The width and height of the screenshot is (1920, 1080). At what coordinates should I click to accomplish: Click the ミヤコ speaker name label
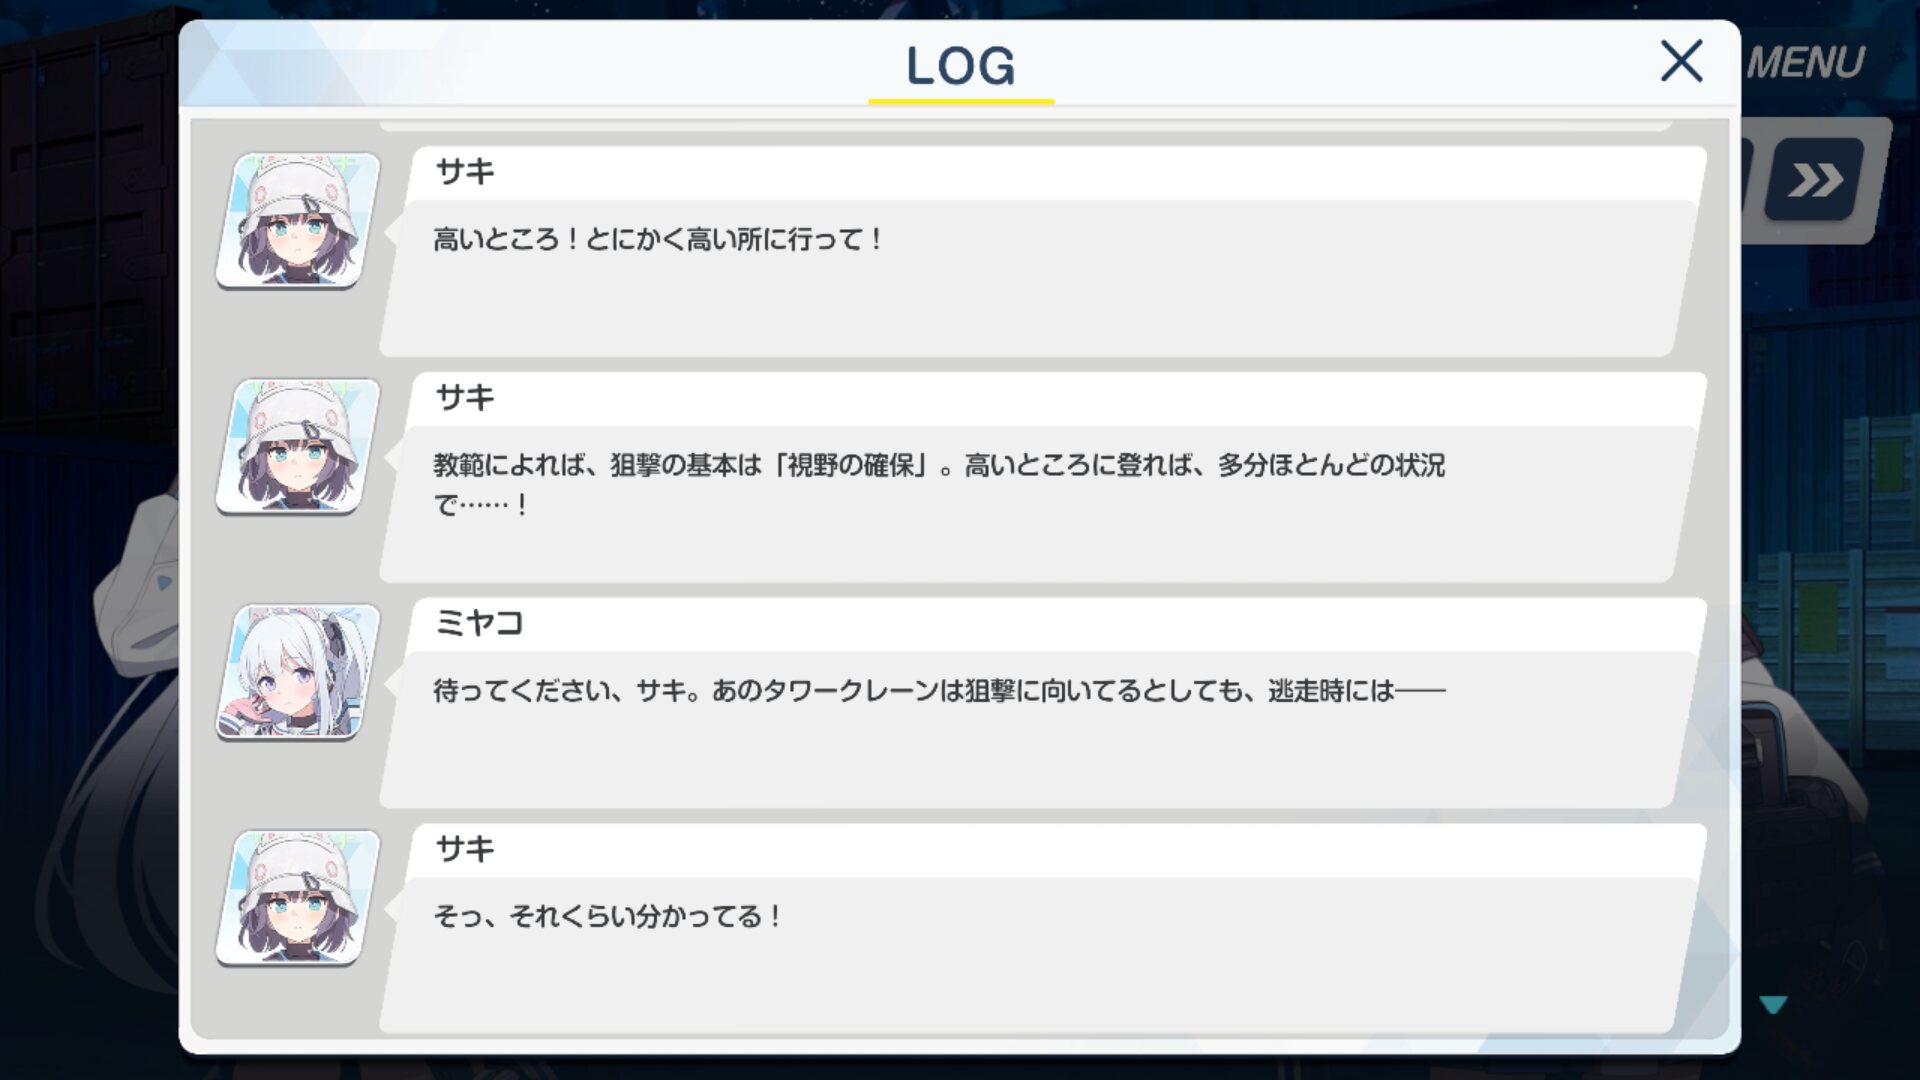coord(479,623)
